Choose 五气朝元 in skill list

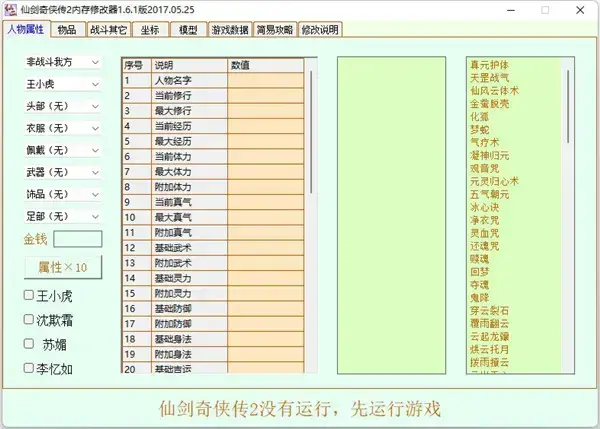click(489, 194)
